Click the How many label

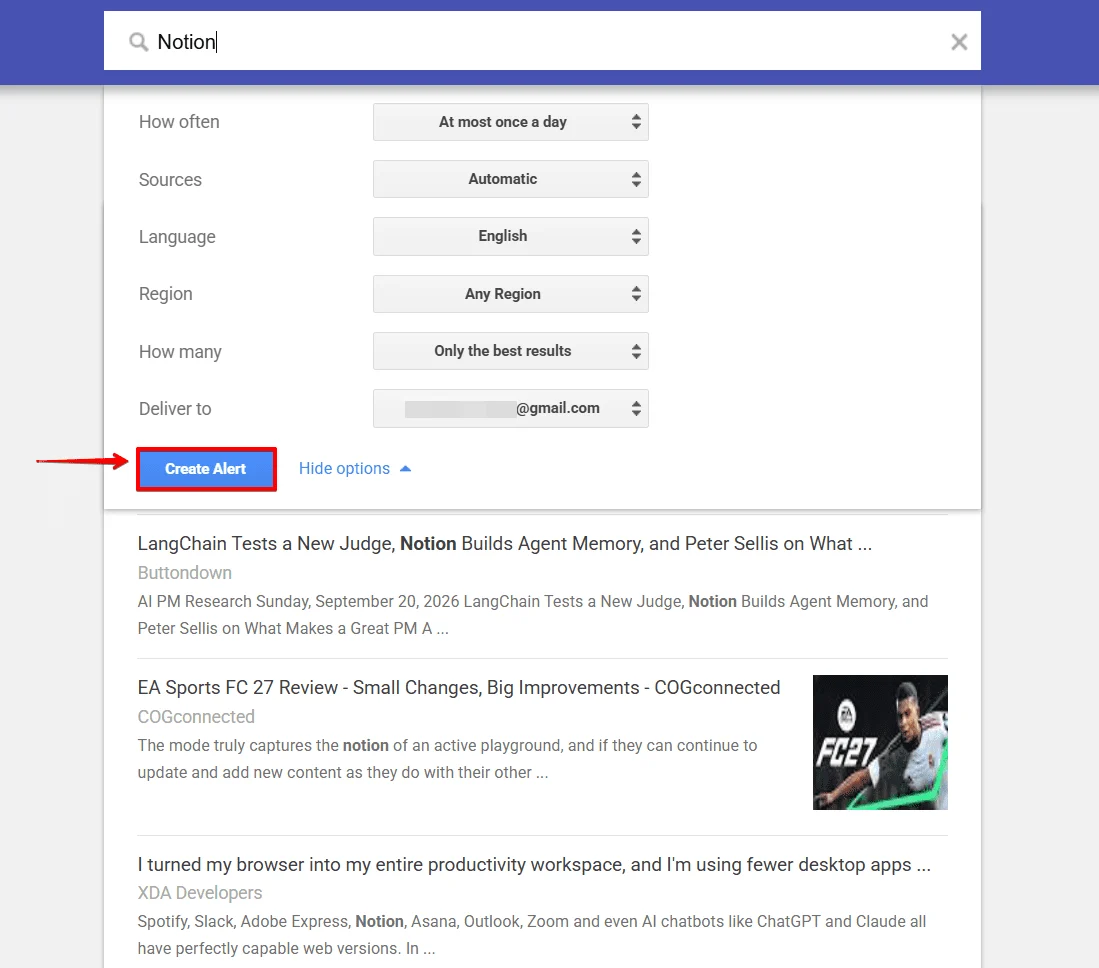point(180,352)
